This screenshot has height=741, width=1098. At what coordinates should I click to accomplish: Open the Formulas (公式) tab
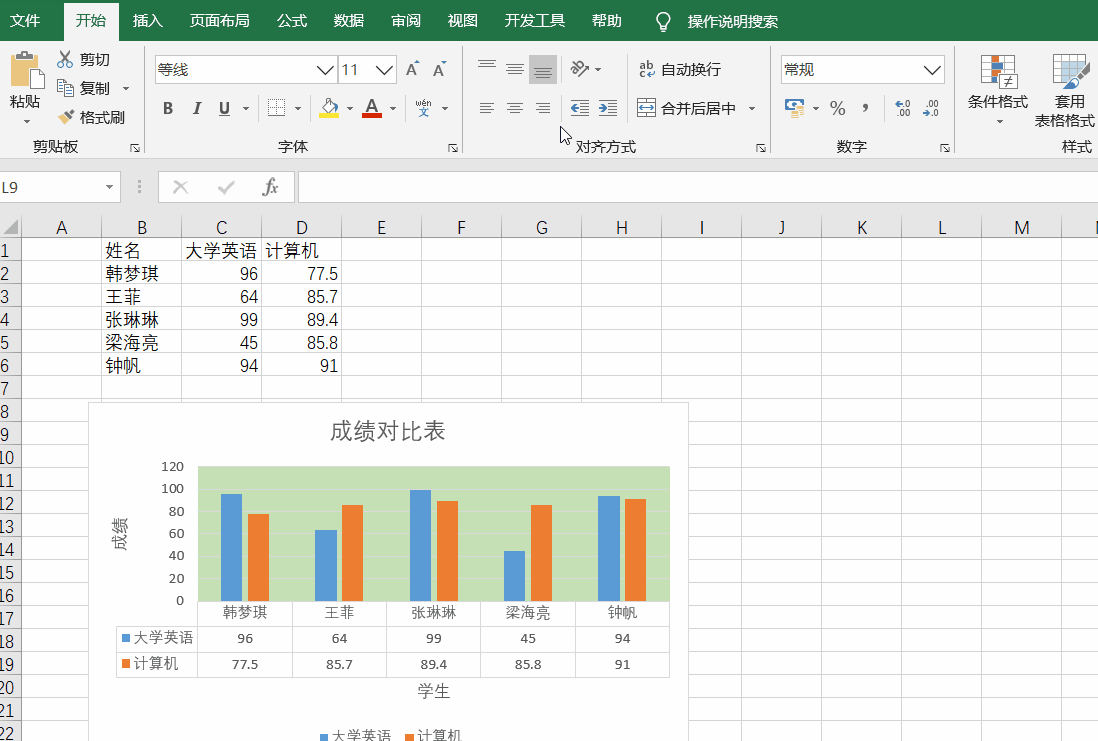[292, 21]
